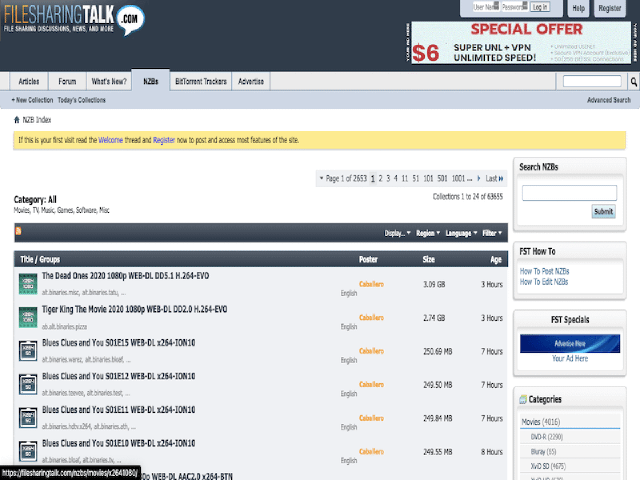This screenshot has height=480, width=640.
Task: Open Blues Clues and You S01E15 title
Action: coord(119,343)
